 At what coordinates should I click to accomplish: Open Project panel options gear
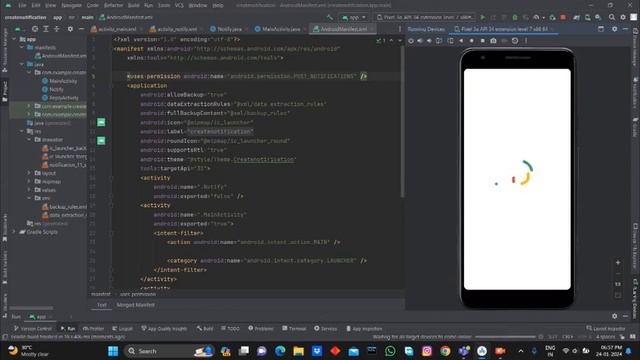[x=70, y=29]
